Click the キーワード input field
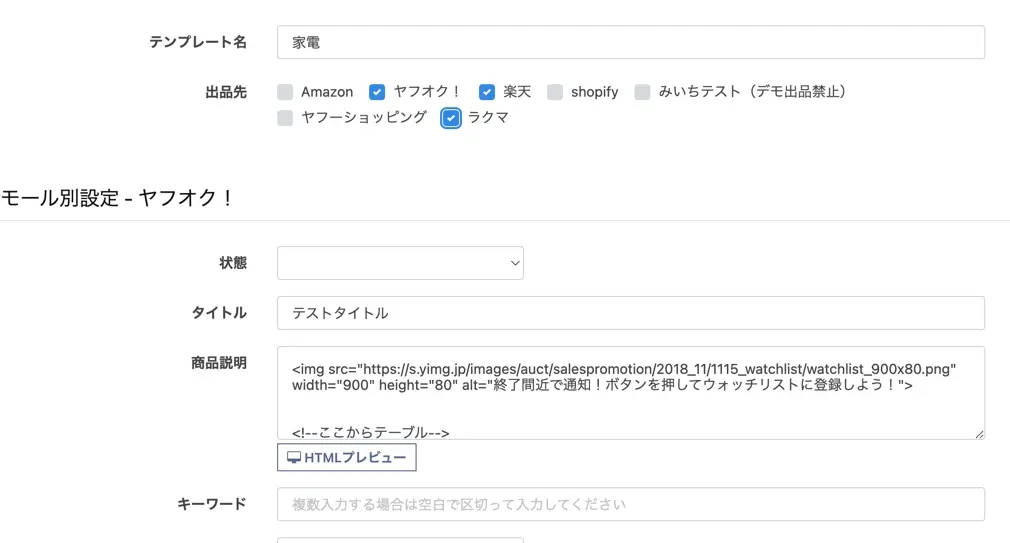 click(x=630, y=505)
